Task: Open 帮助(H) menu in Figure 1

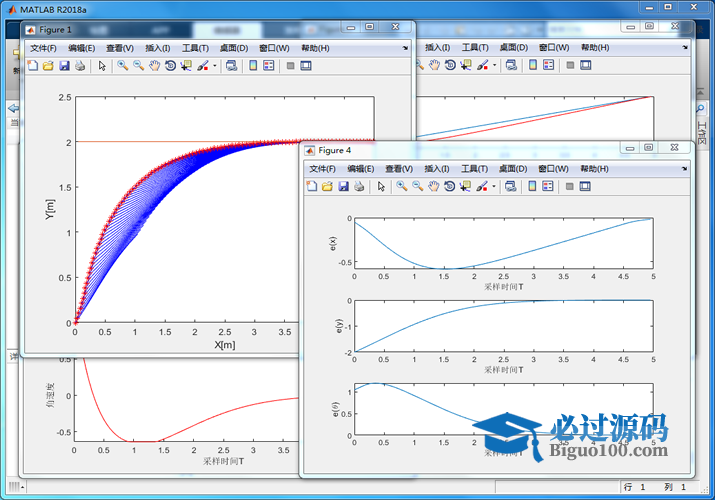Action: [315, 48]
